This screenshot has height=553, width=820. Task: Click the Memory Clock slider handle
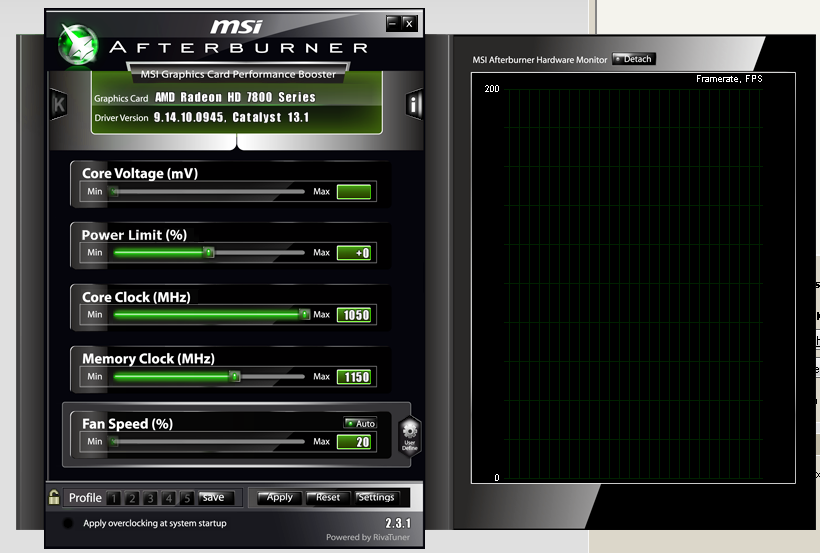click(x=235, y=376)
